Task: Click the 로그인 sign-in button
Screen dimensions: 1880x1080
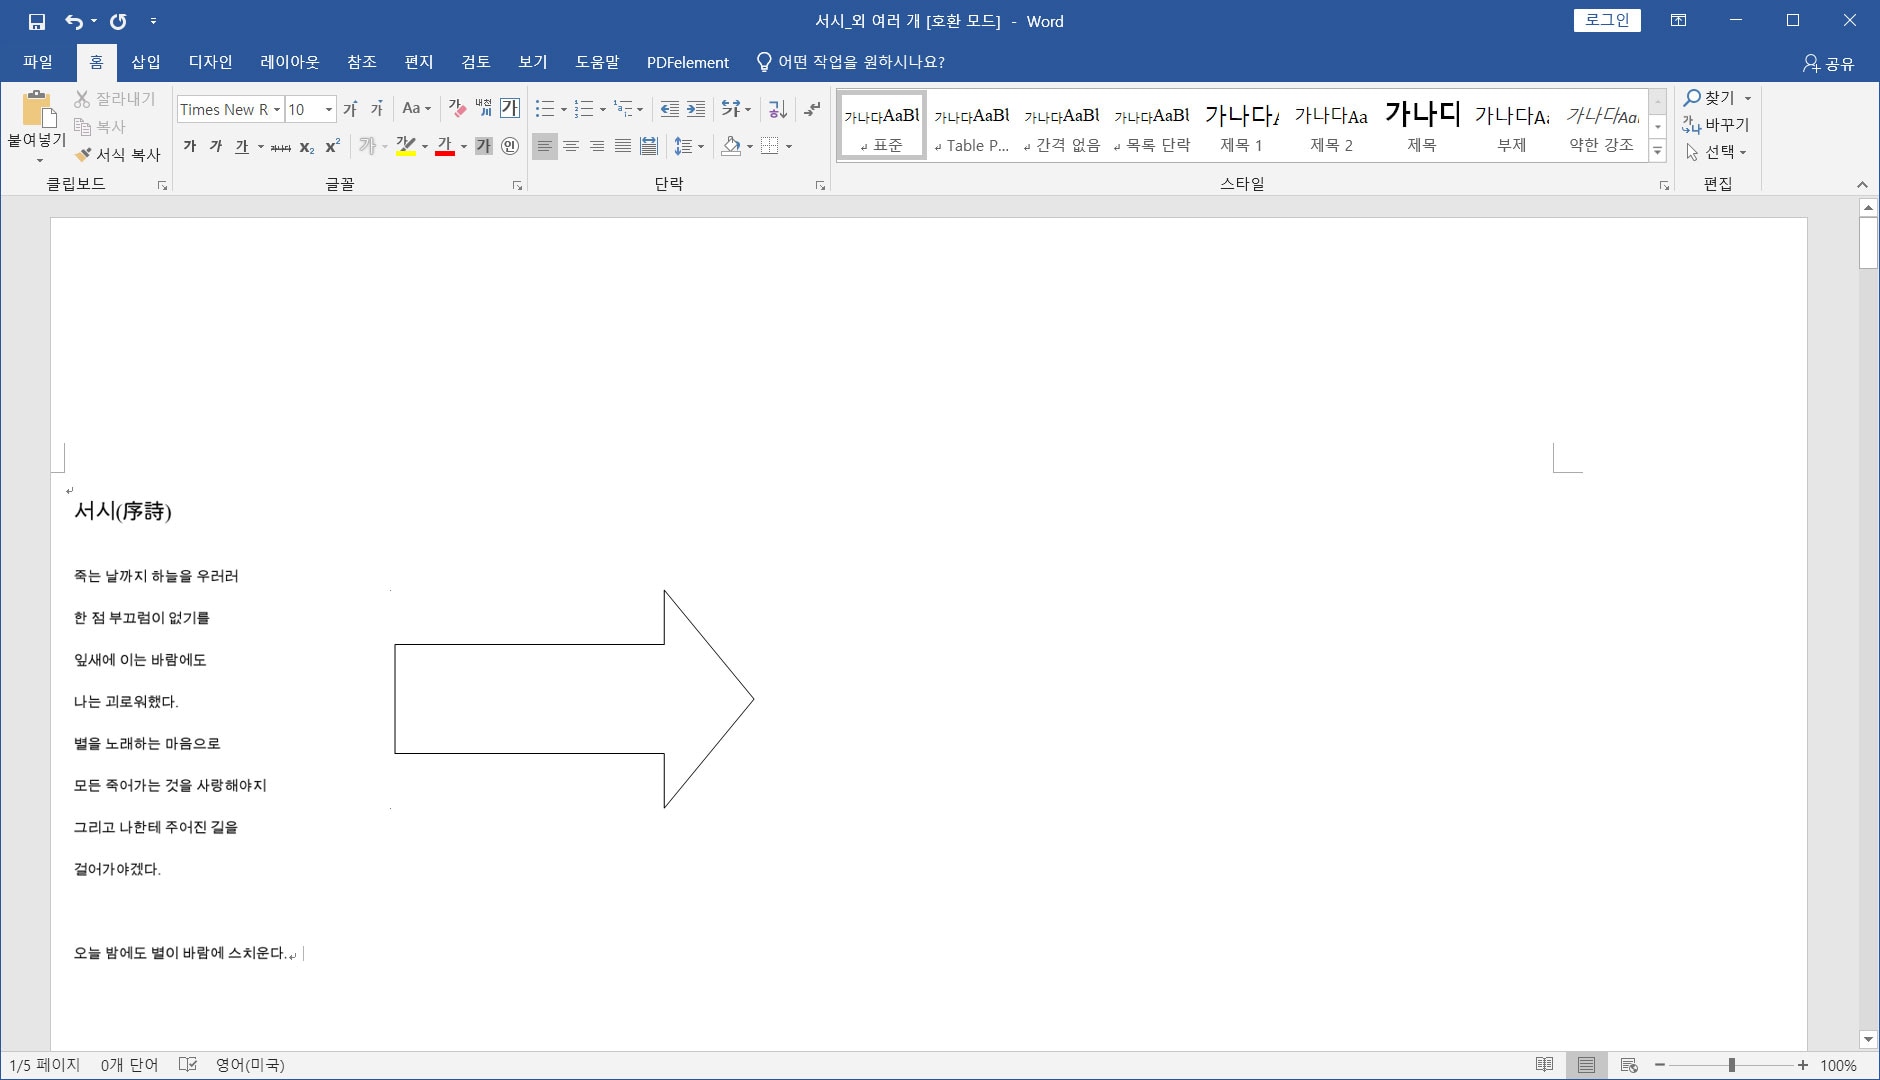Action: click(1607, 20)
